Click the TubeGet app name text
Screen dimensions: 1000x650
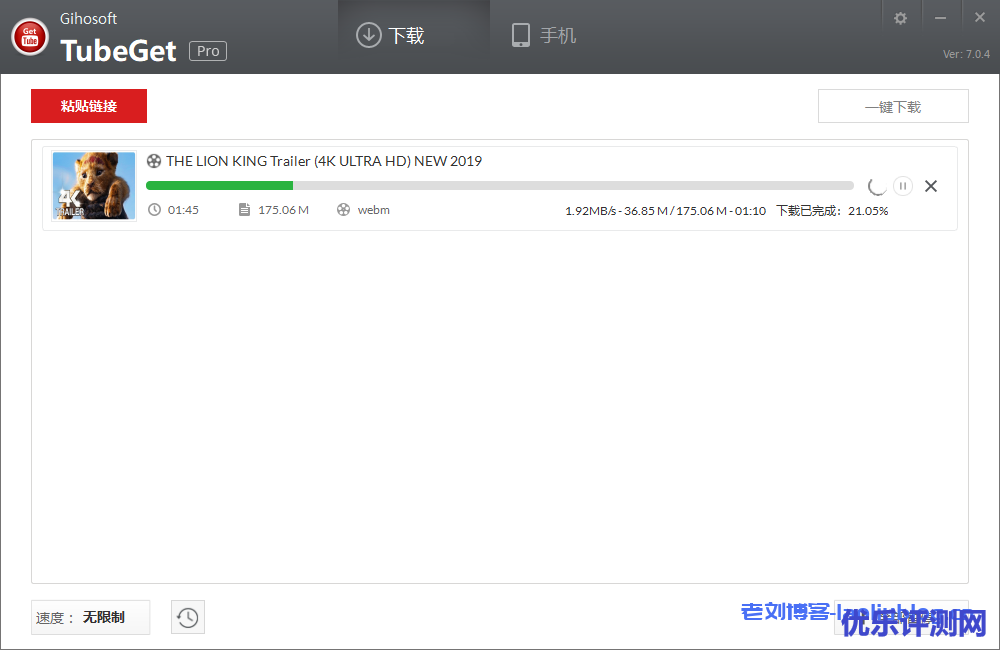pos(118,50)
